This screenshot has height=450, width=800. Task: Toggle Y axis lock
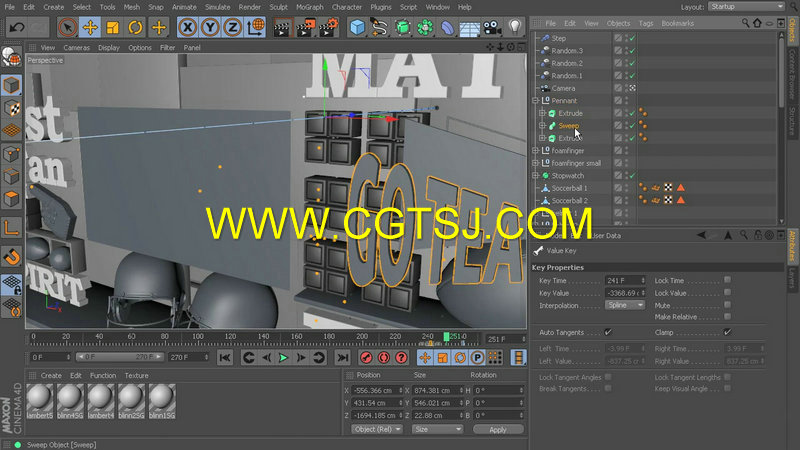pos(210,27)
